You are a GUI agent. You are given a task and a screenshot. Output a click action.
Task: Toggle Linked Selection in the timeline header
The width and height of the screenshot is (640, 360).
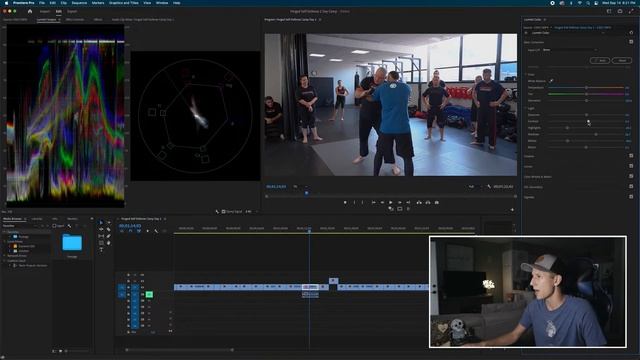(139, 231)
